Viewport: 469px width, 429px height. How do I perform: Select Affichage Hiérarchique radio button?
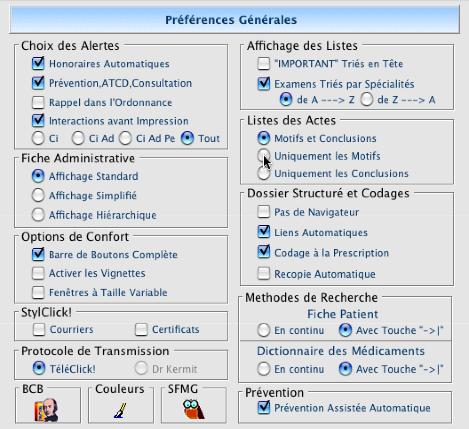pyautogui.click(x=38, y=215)
